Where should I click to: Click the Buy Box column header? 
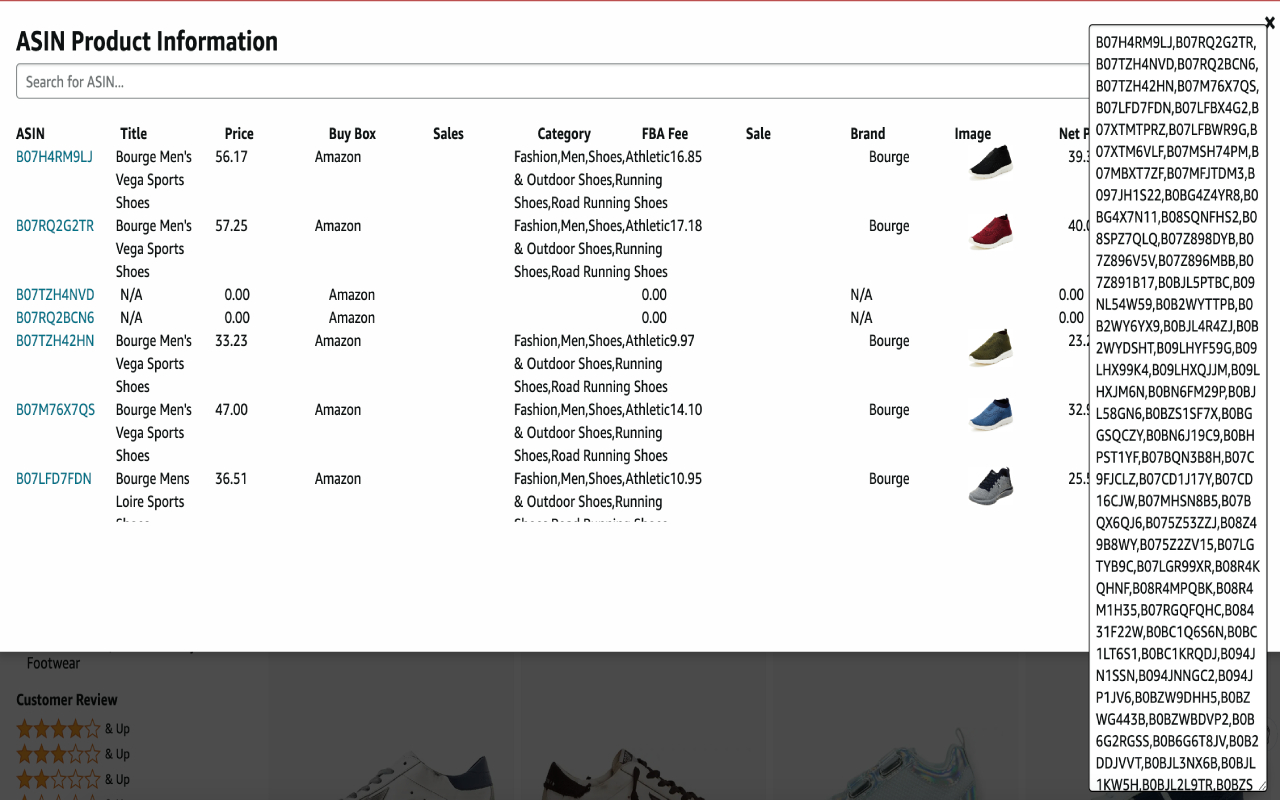click(x=352, y=134)
